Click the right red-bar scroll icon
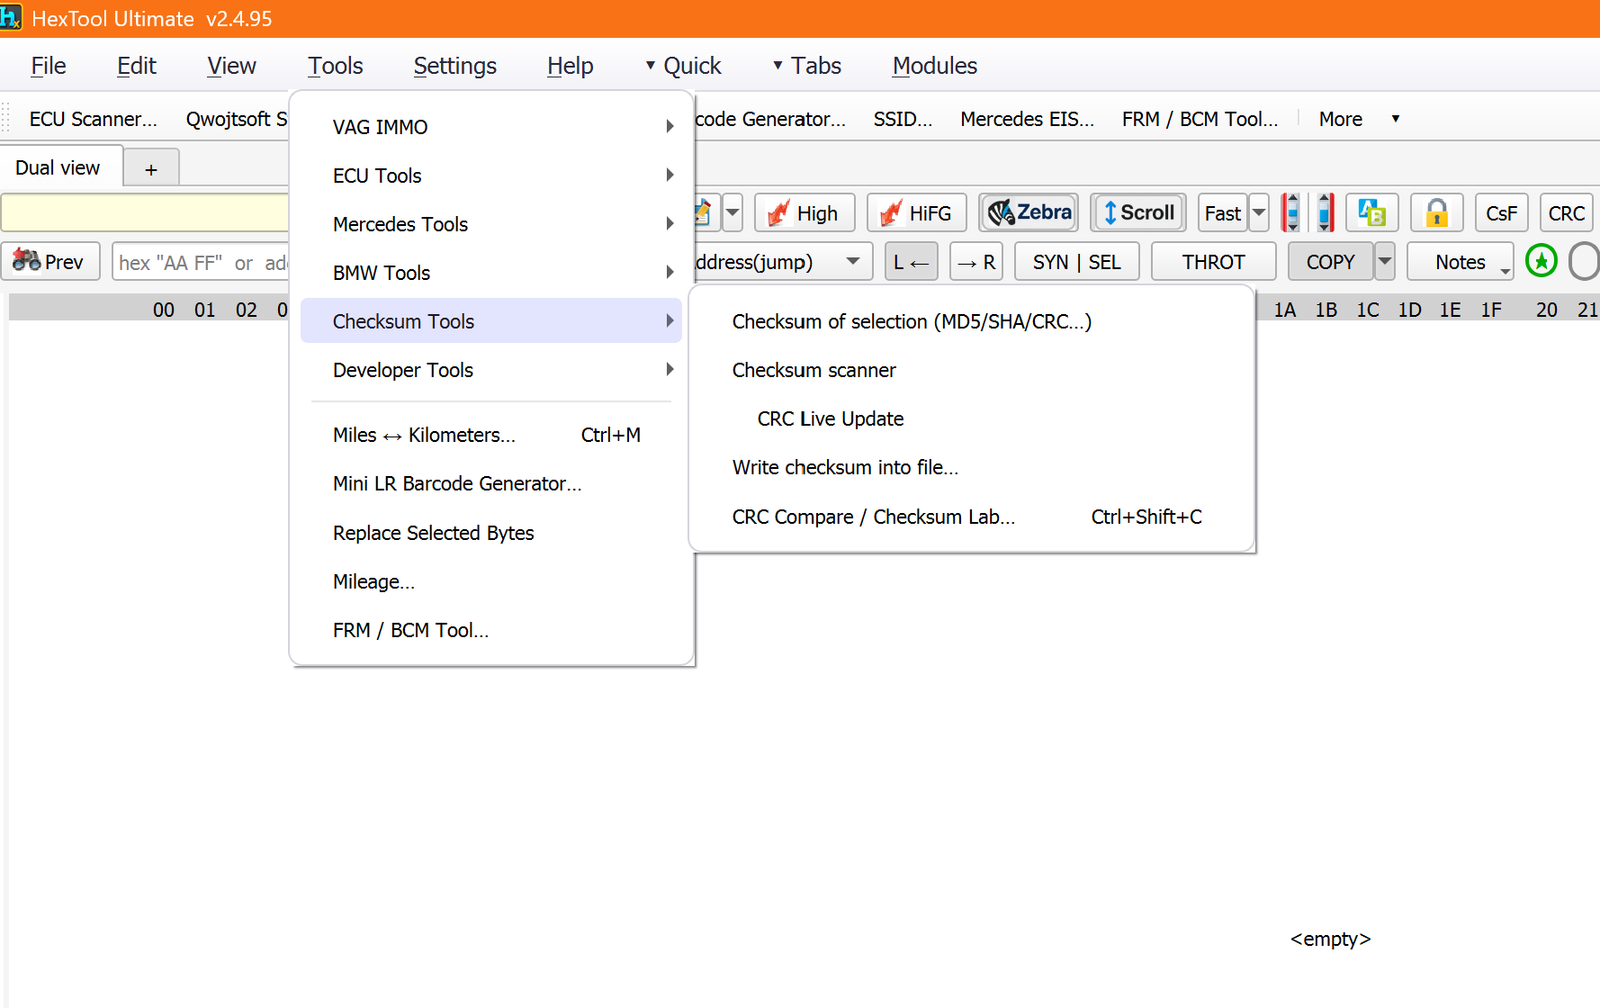1600x1008 pixels. coord(1325,213)
